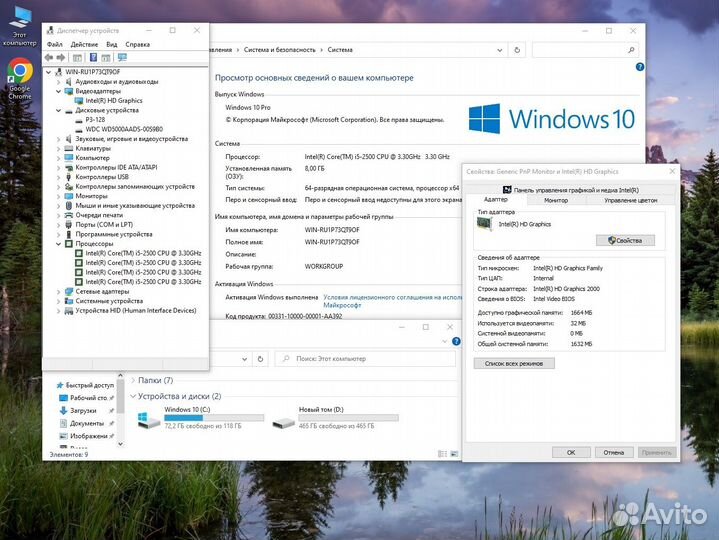Open Этот компьютер desktop icon

click(x=19, y=26)
